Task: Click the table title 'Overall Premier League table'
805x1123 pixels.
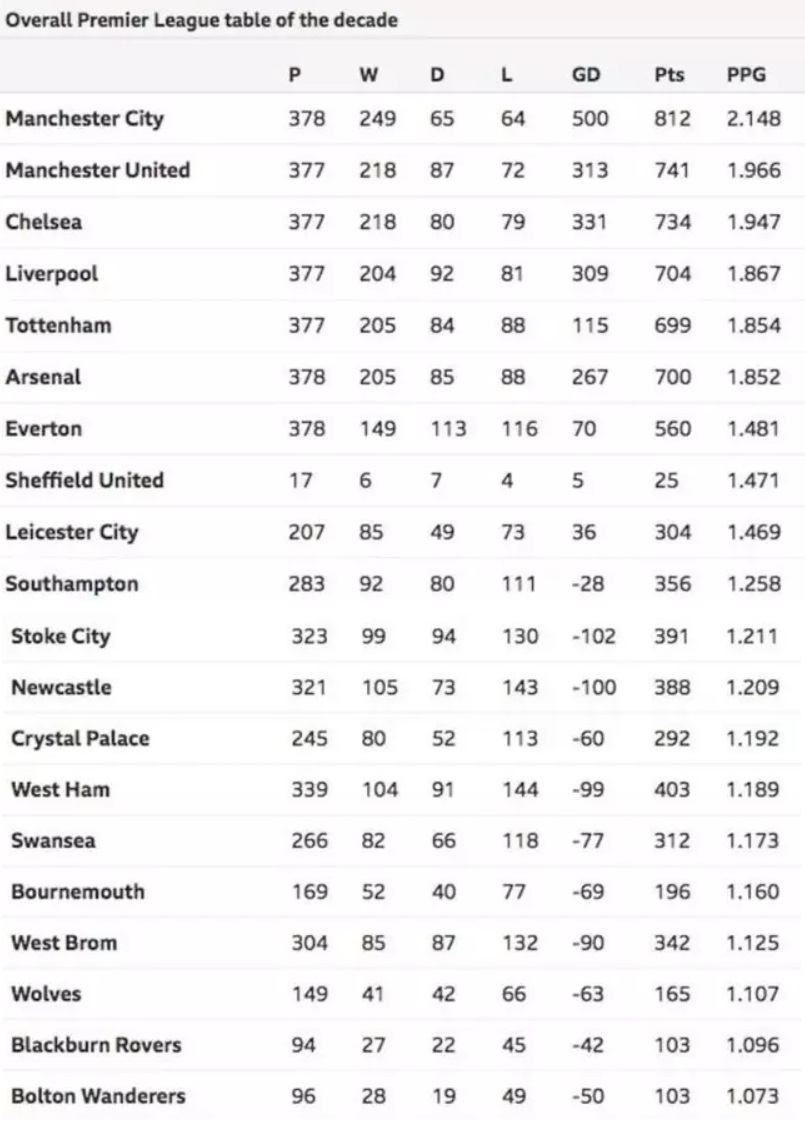Action: [x=201, y=20]
